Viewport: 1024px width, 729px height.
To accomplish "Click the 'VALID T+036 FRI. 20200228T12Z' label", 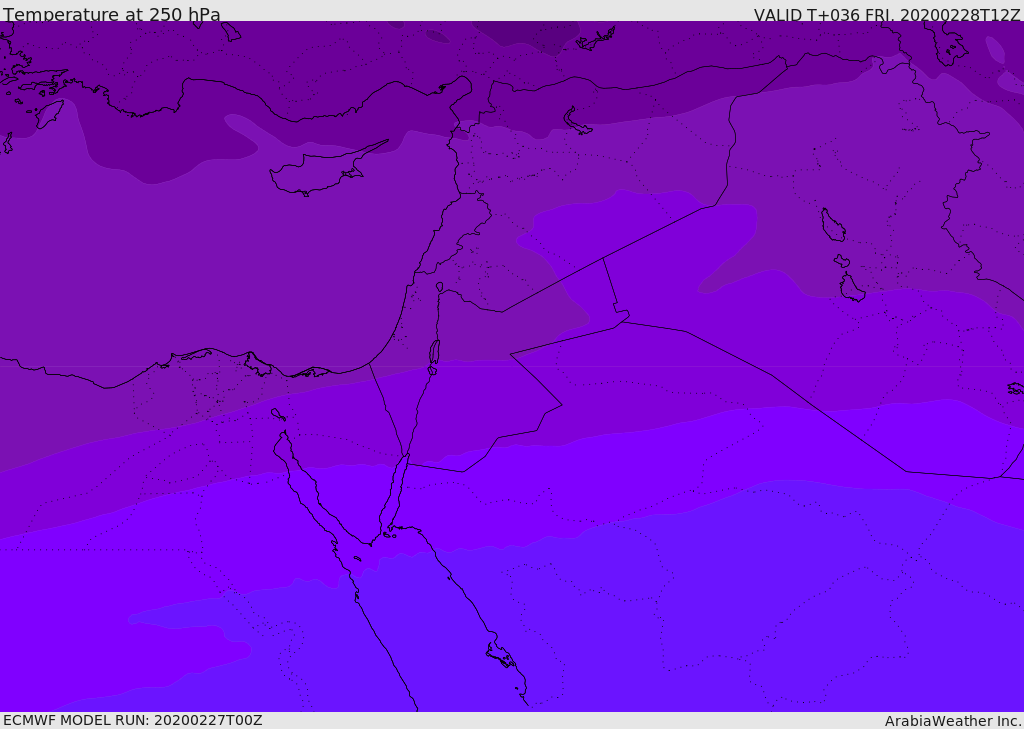I will pos(887,15).
